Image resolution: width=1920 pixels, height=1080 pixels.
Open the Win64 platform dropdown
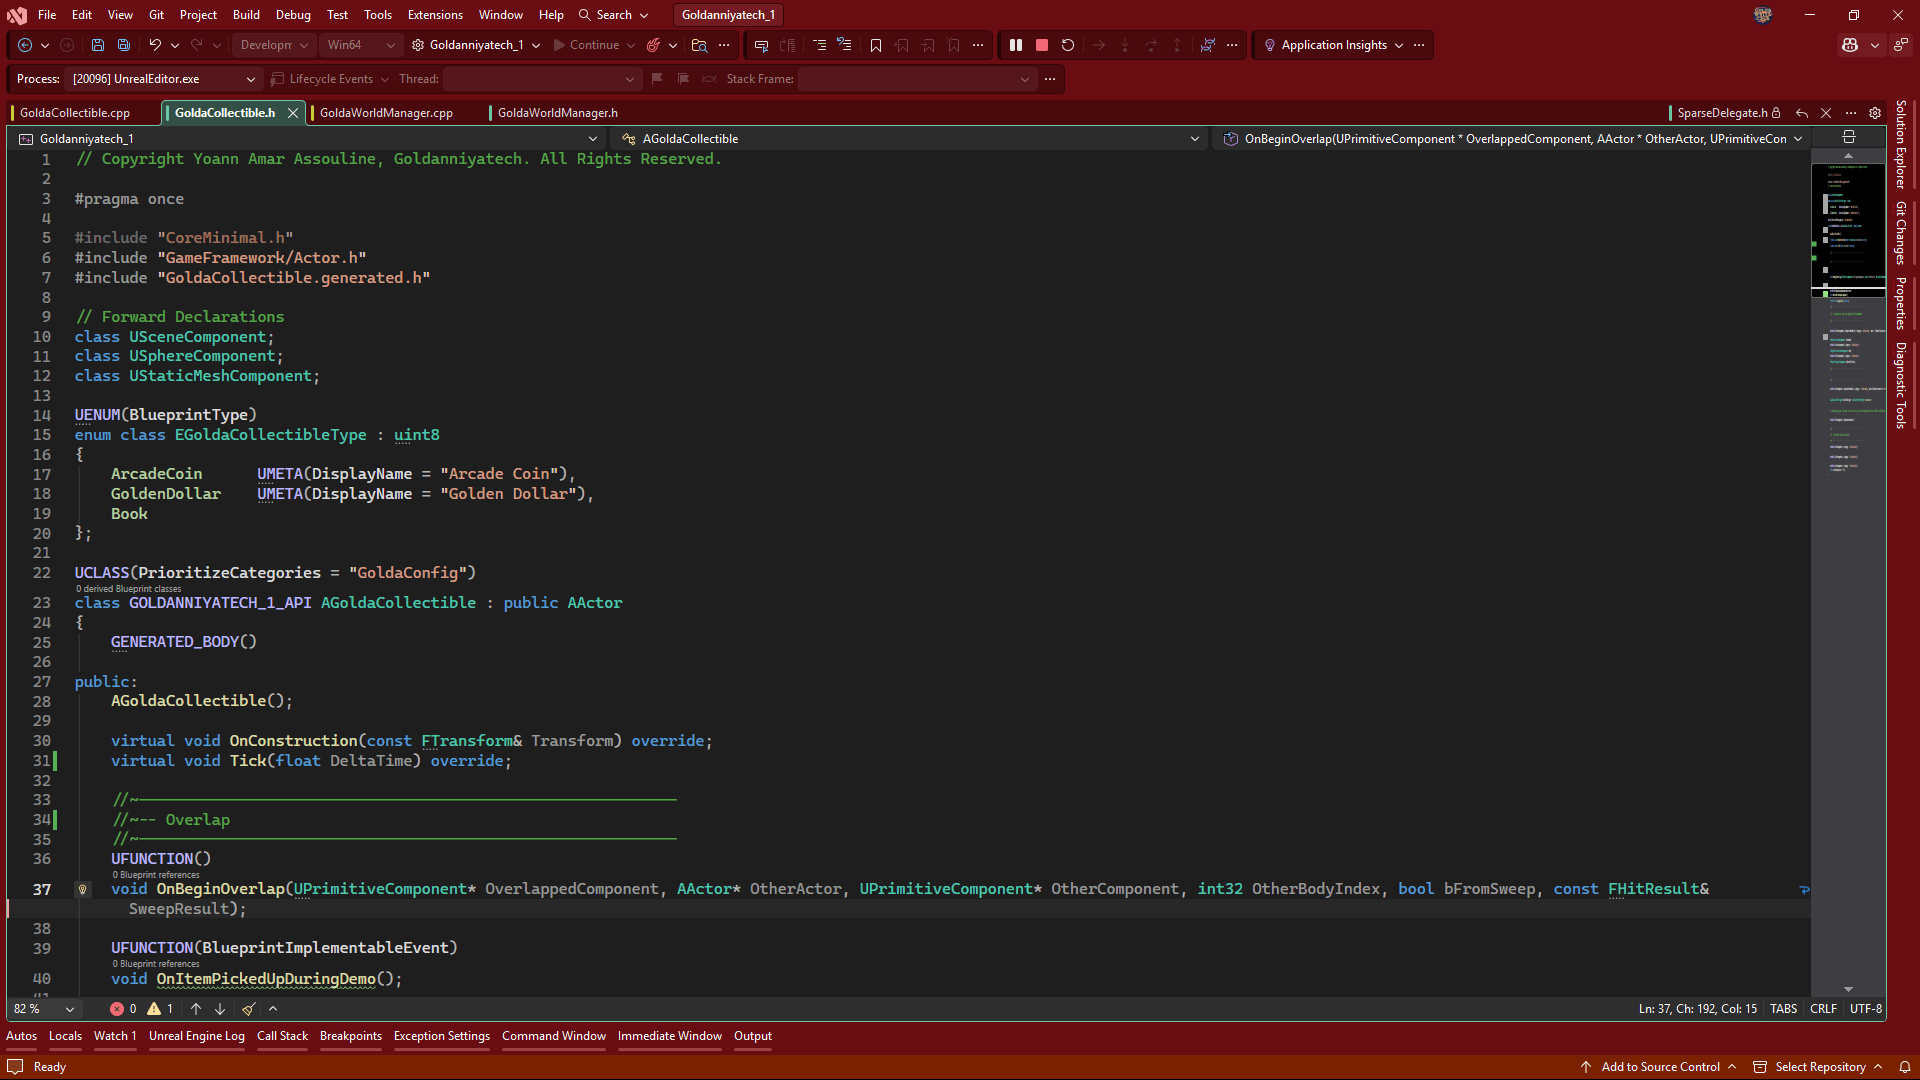360,45
